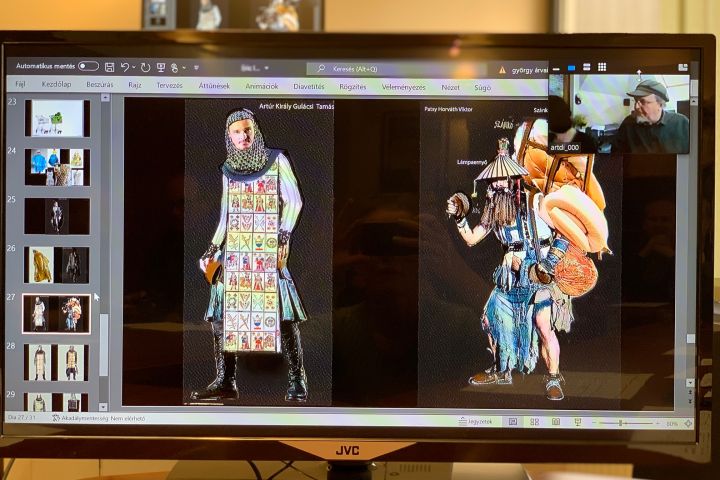Click Akadálymentesség: Nem elérhető status
The width and height of the screenshot is (720, 480).
(99, 418)
